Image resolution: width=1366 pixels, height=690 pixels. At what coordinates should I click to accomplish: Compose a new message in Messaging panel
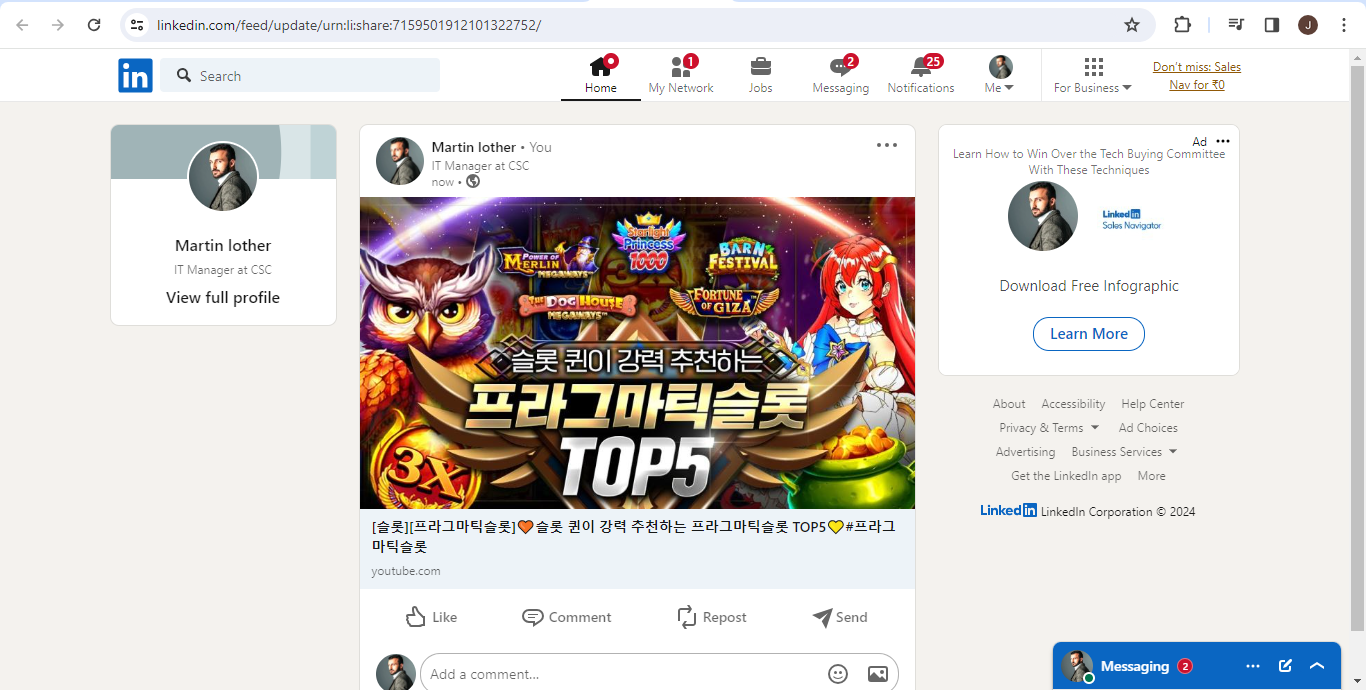tap(1285, 666)
